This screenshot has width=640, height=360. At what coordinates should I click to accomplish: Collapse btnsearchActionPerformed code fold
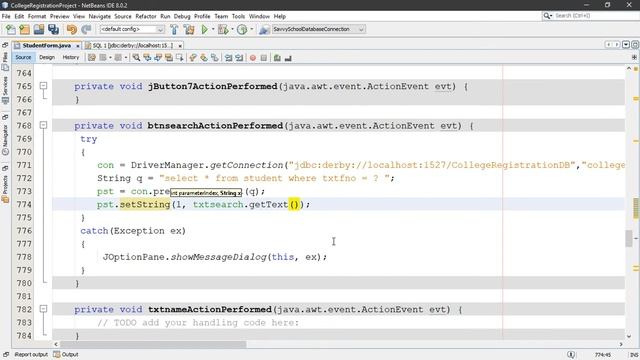43,125
